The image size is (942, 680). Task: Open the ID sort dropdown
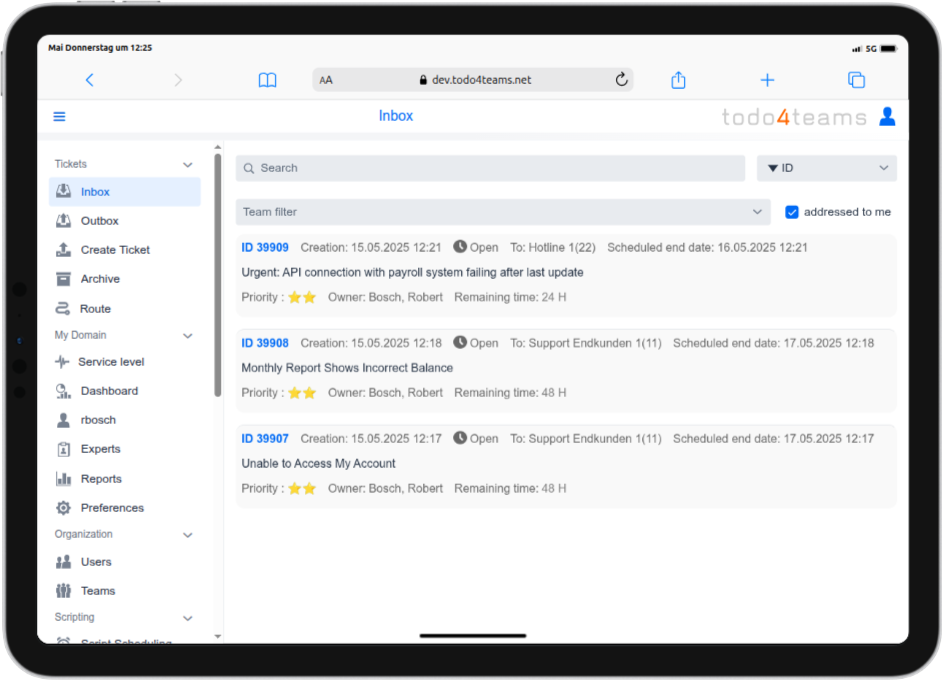point(827,168)
